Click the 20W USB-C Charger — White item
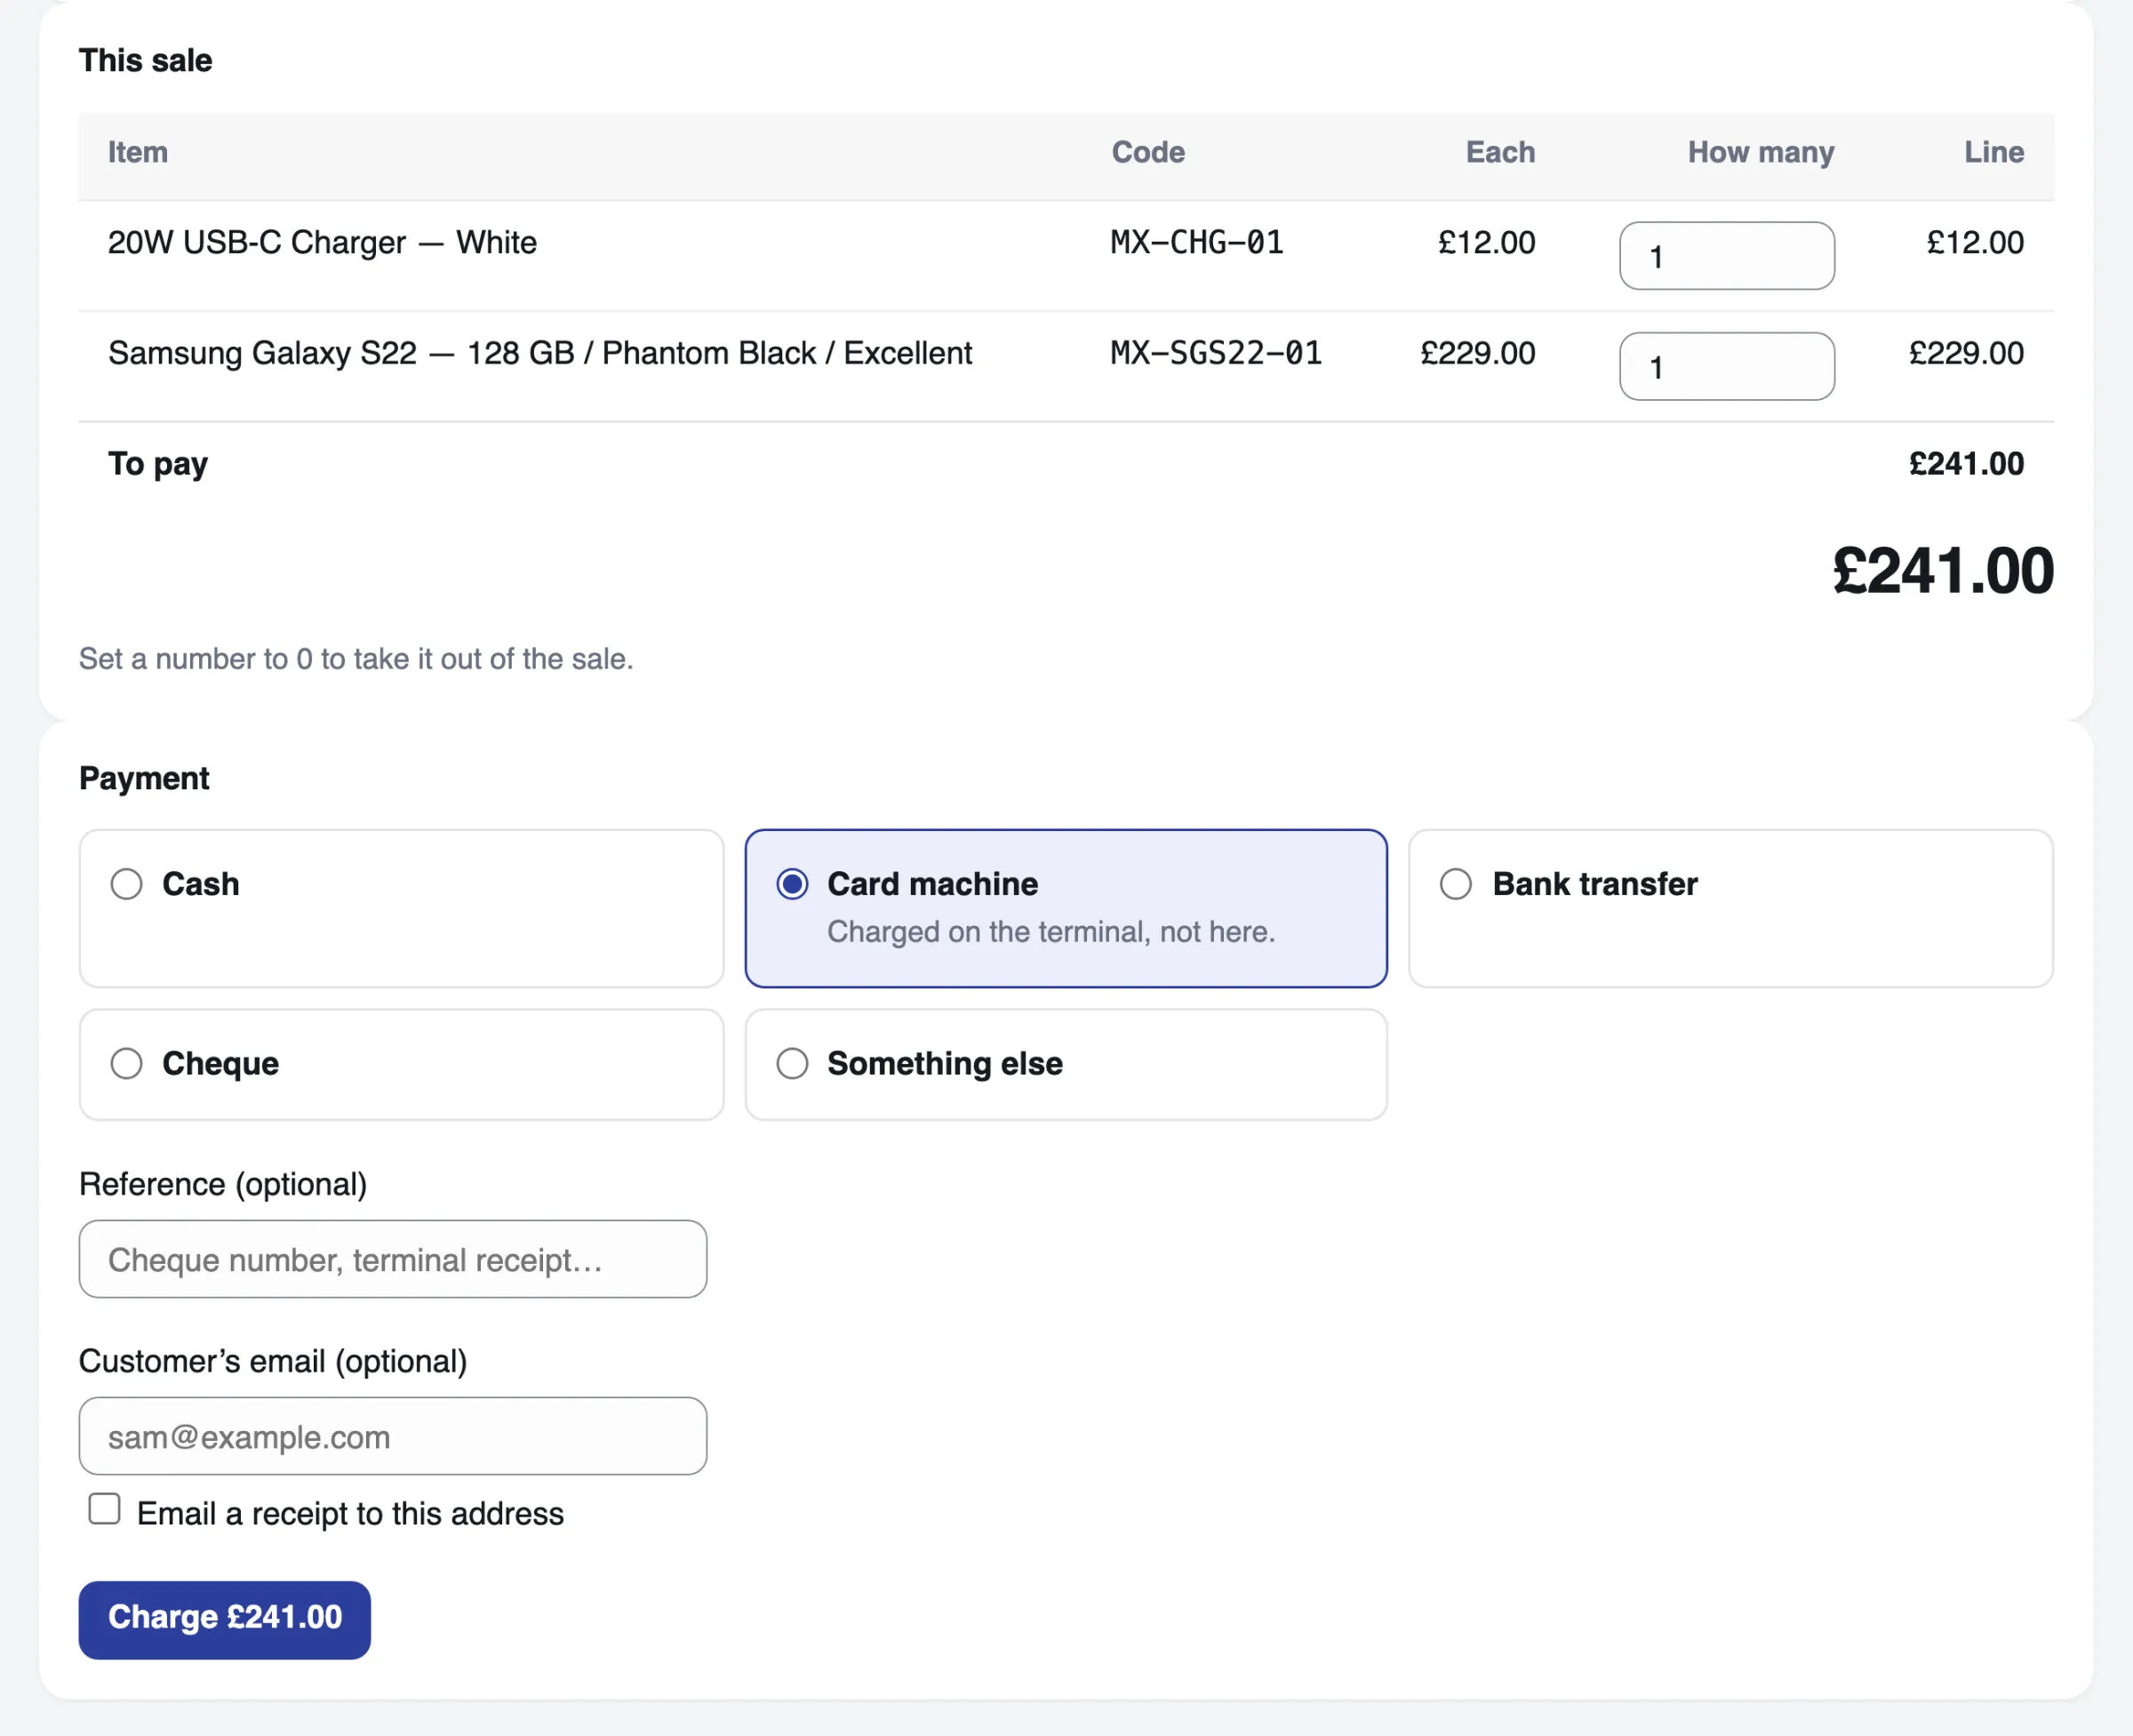The image size is (2133, 1736). 322,243
